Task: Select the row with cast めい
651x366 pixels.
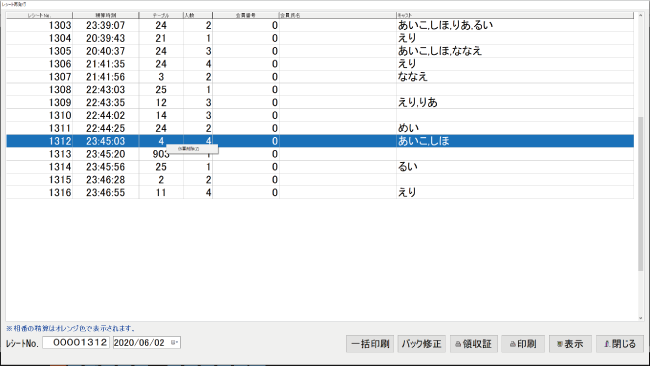Action: coord(320,128)
